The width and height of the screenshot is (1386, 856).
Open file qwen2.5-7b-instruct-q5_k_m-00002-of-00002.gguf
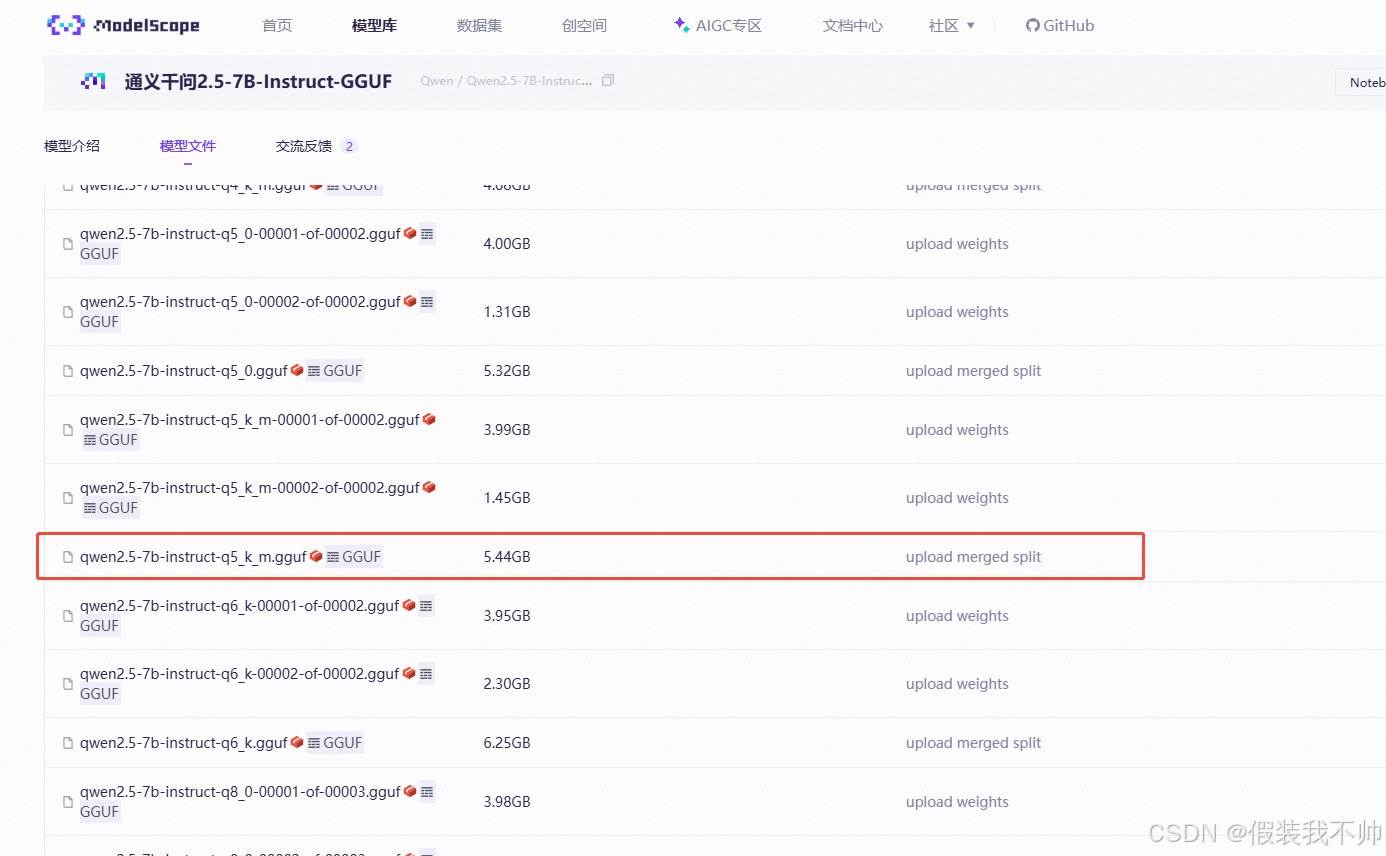(x=250, y=488)
